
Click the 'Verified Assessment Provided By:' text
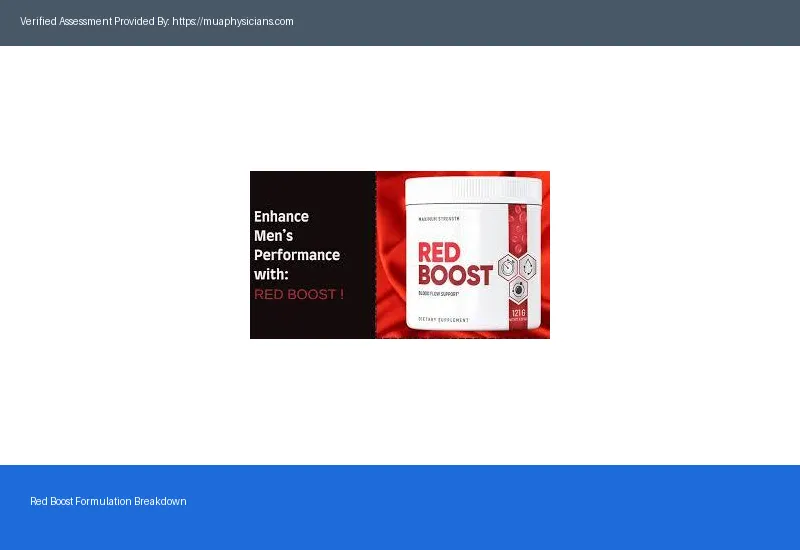(95, 21)
